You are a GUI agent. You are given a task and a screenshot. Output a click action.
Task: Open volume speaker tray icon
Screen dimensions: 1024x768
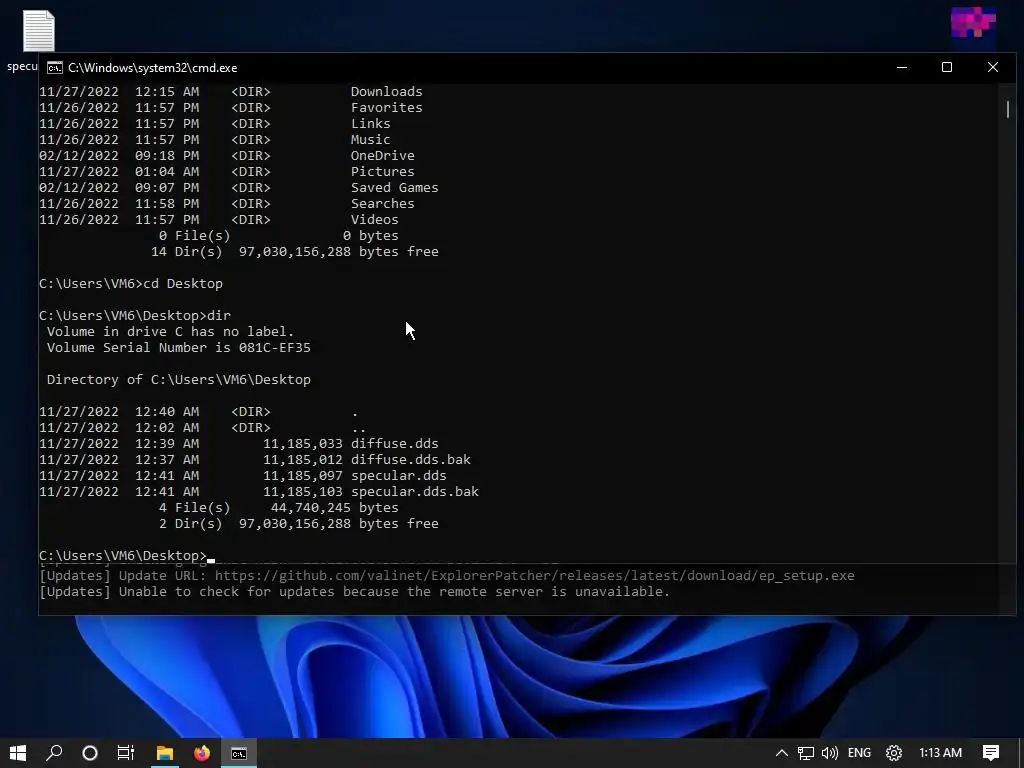click(x=829, y=753)
